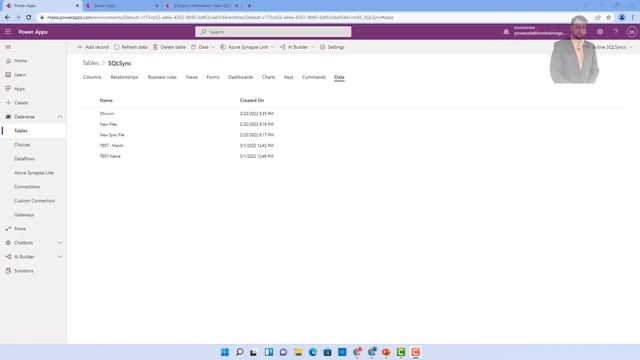640x360 pixels.
Task: Click the browser share page icon
Action: (598, 18)
